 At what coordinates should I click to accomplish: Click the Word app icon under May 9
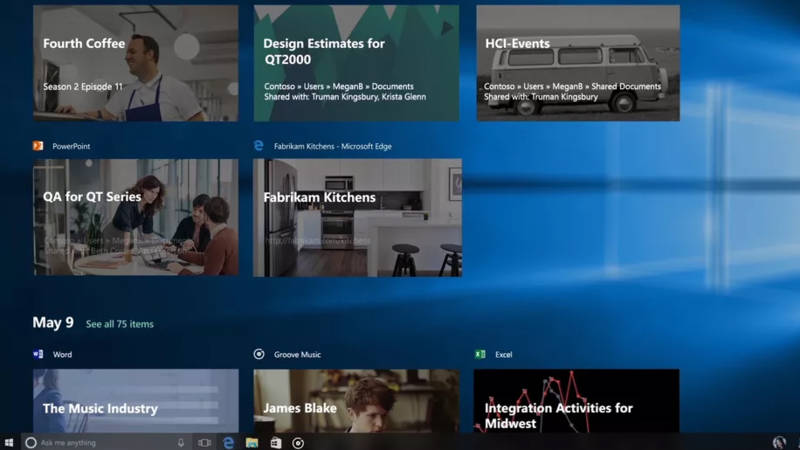38,354
